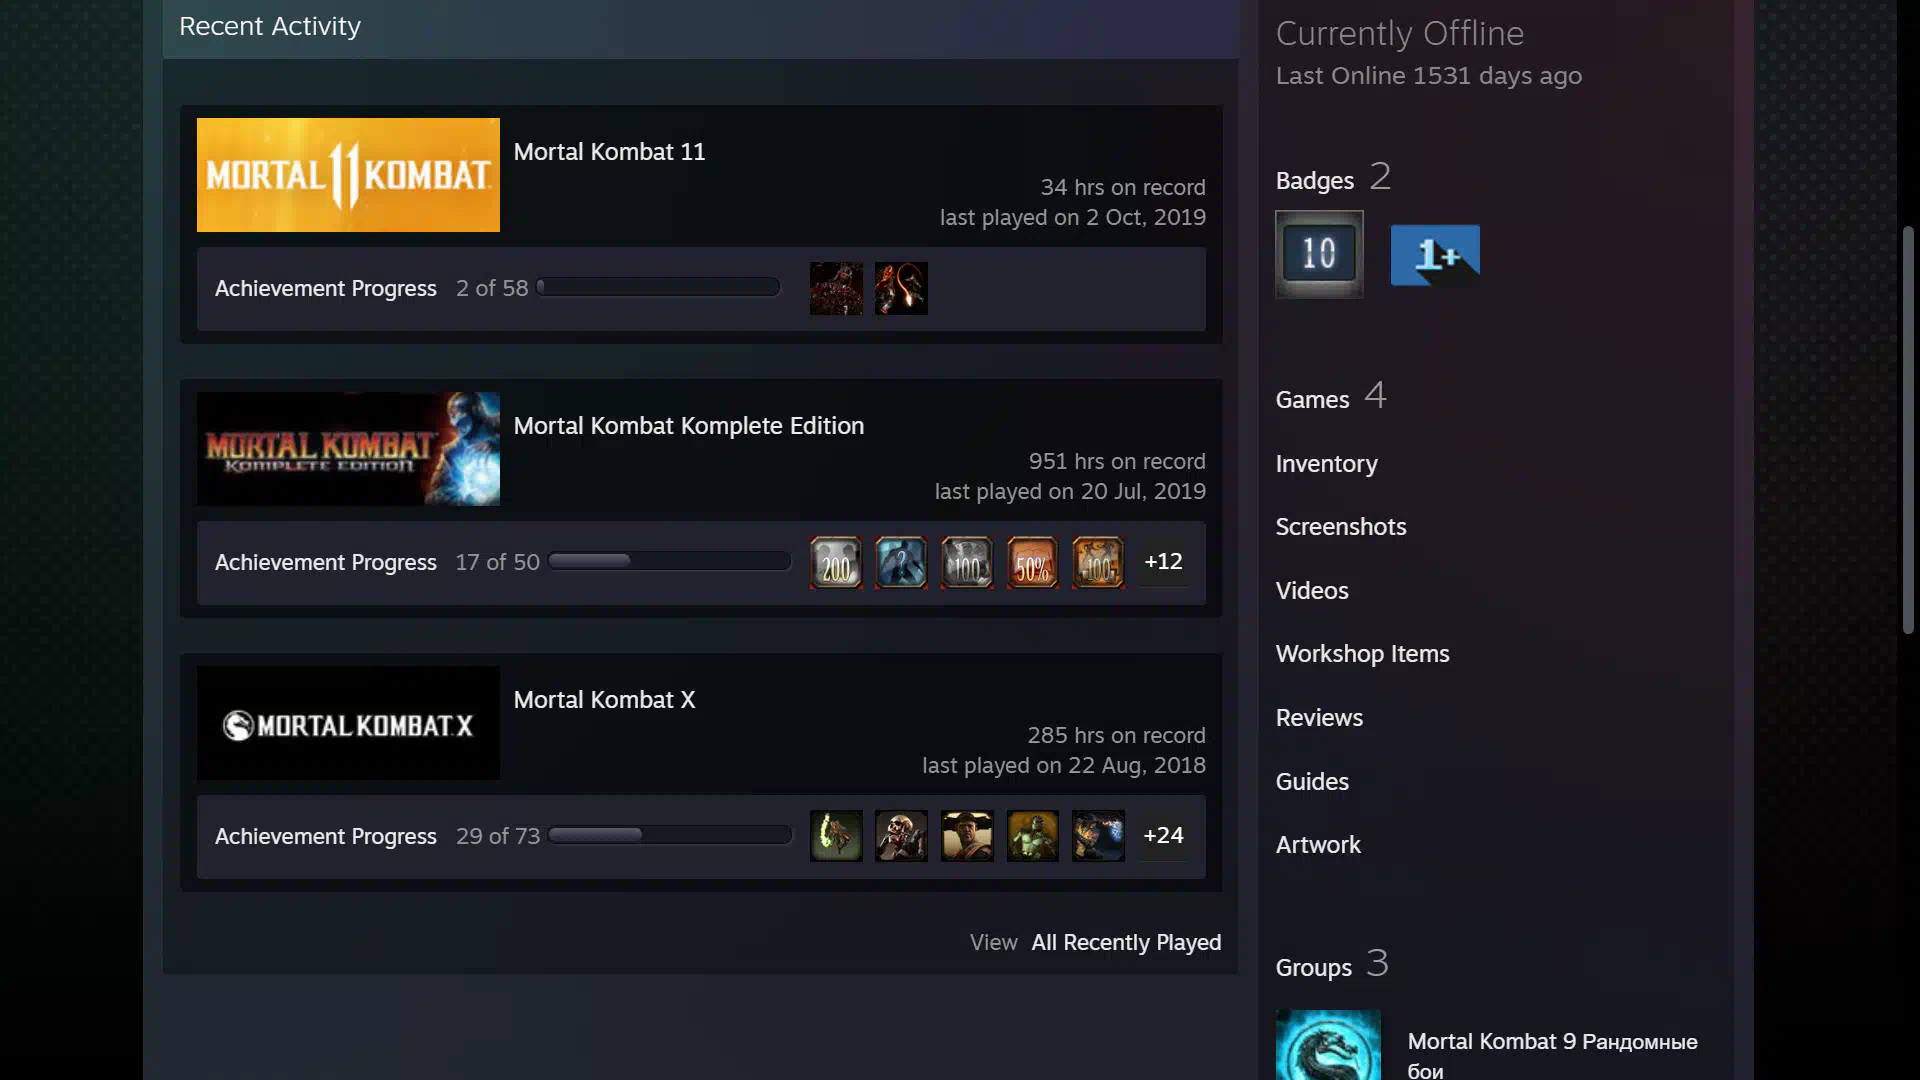Open Mortal Kombat 9 group avatar

click(1328, 1045)
